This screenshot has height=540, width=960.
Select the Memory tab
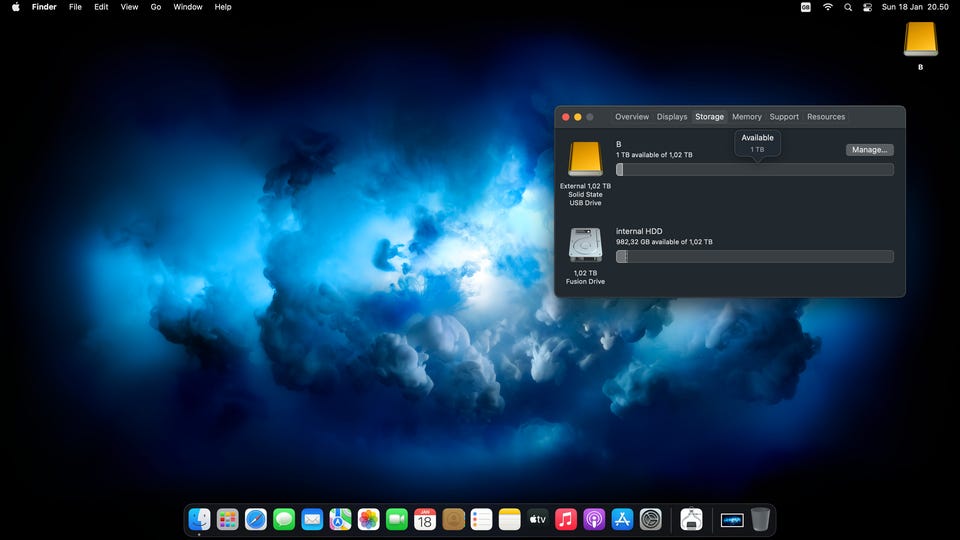point(746,117)
